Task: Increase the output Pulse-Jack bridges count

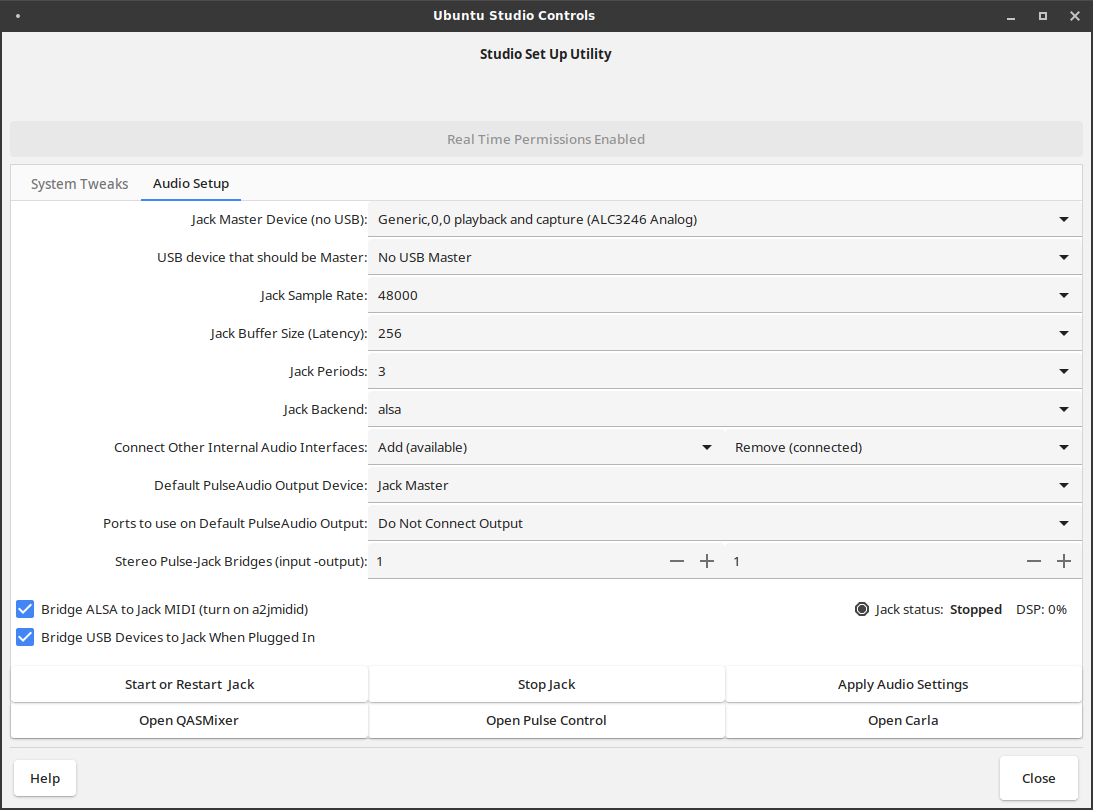Action: (x=1064, y=561)
